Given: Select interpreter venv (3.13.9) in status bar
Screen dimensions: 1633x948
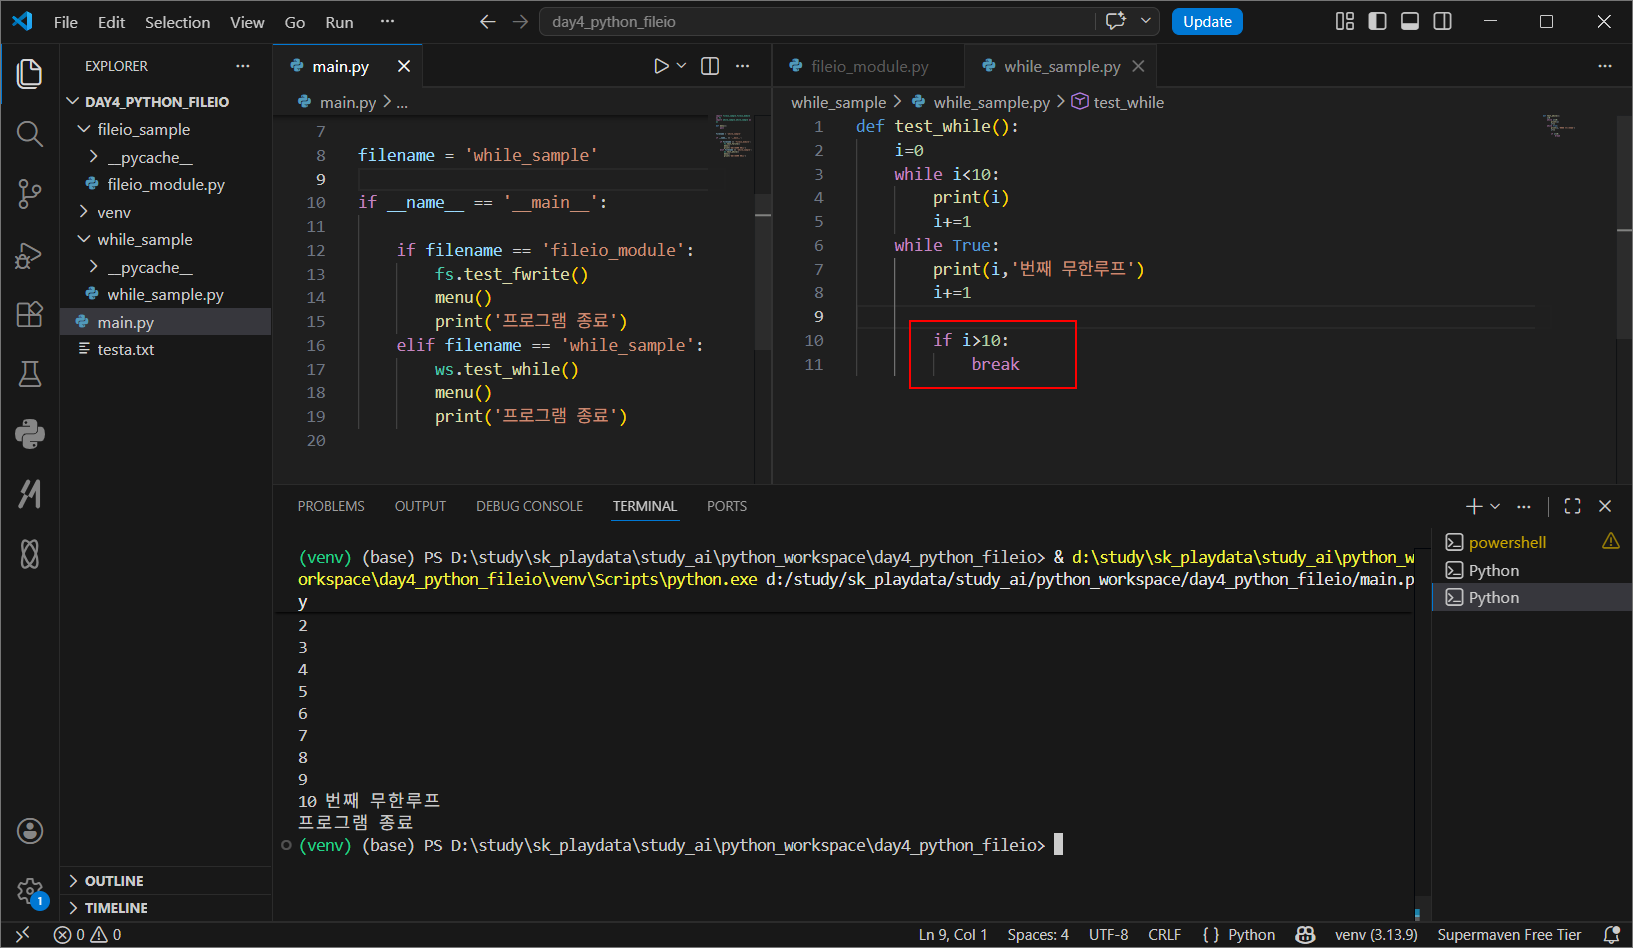Looking at the screenshot, I should tap(1376, 935).
